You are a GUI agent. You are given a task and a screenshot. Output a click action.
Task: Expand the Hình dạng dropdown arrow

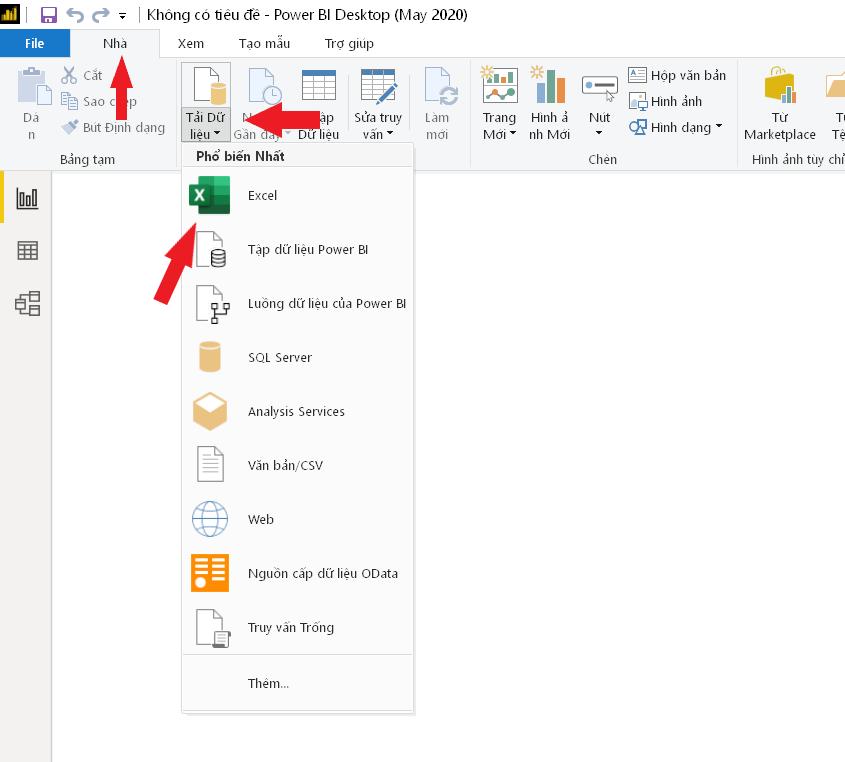[x=719, y=126]
